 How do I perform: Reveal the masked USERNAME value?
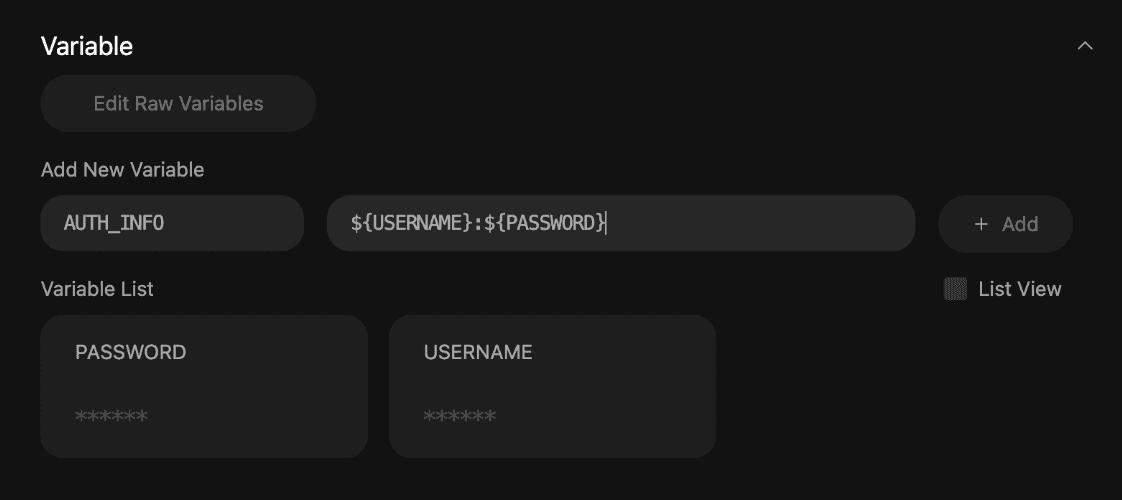click(459, 416)
